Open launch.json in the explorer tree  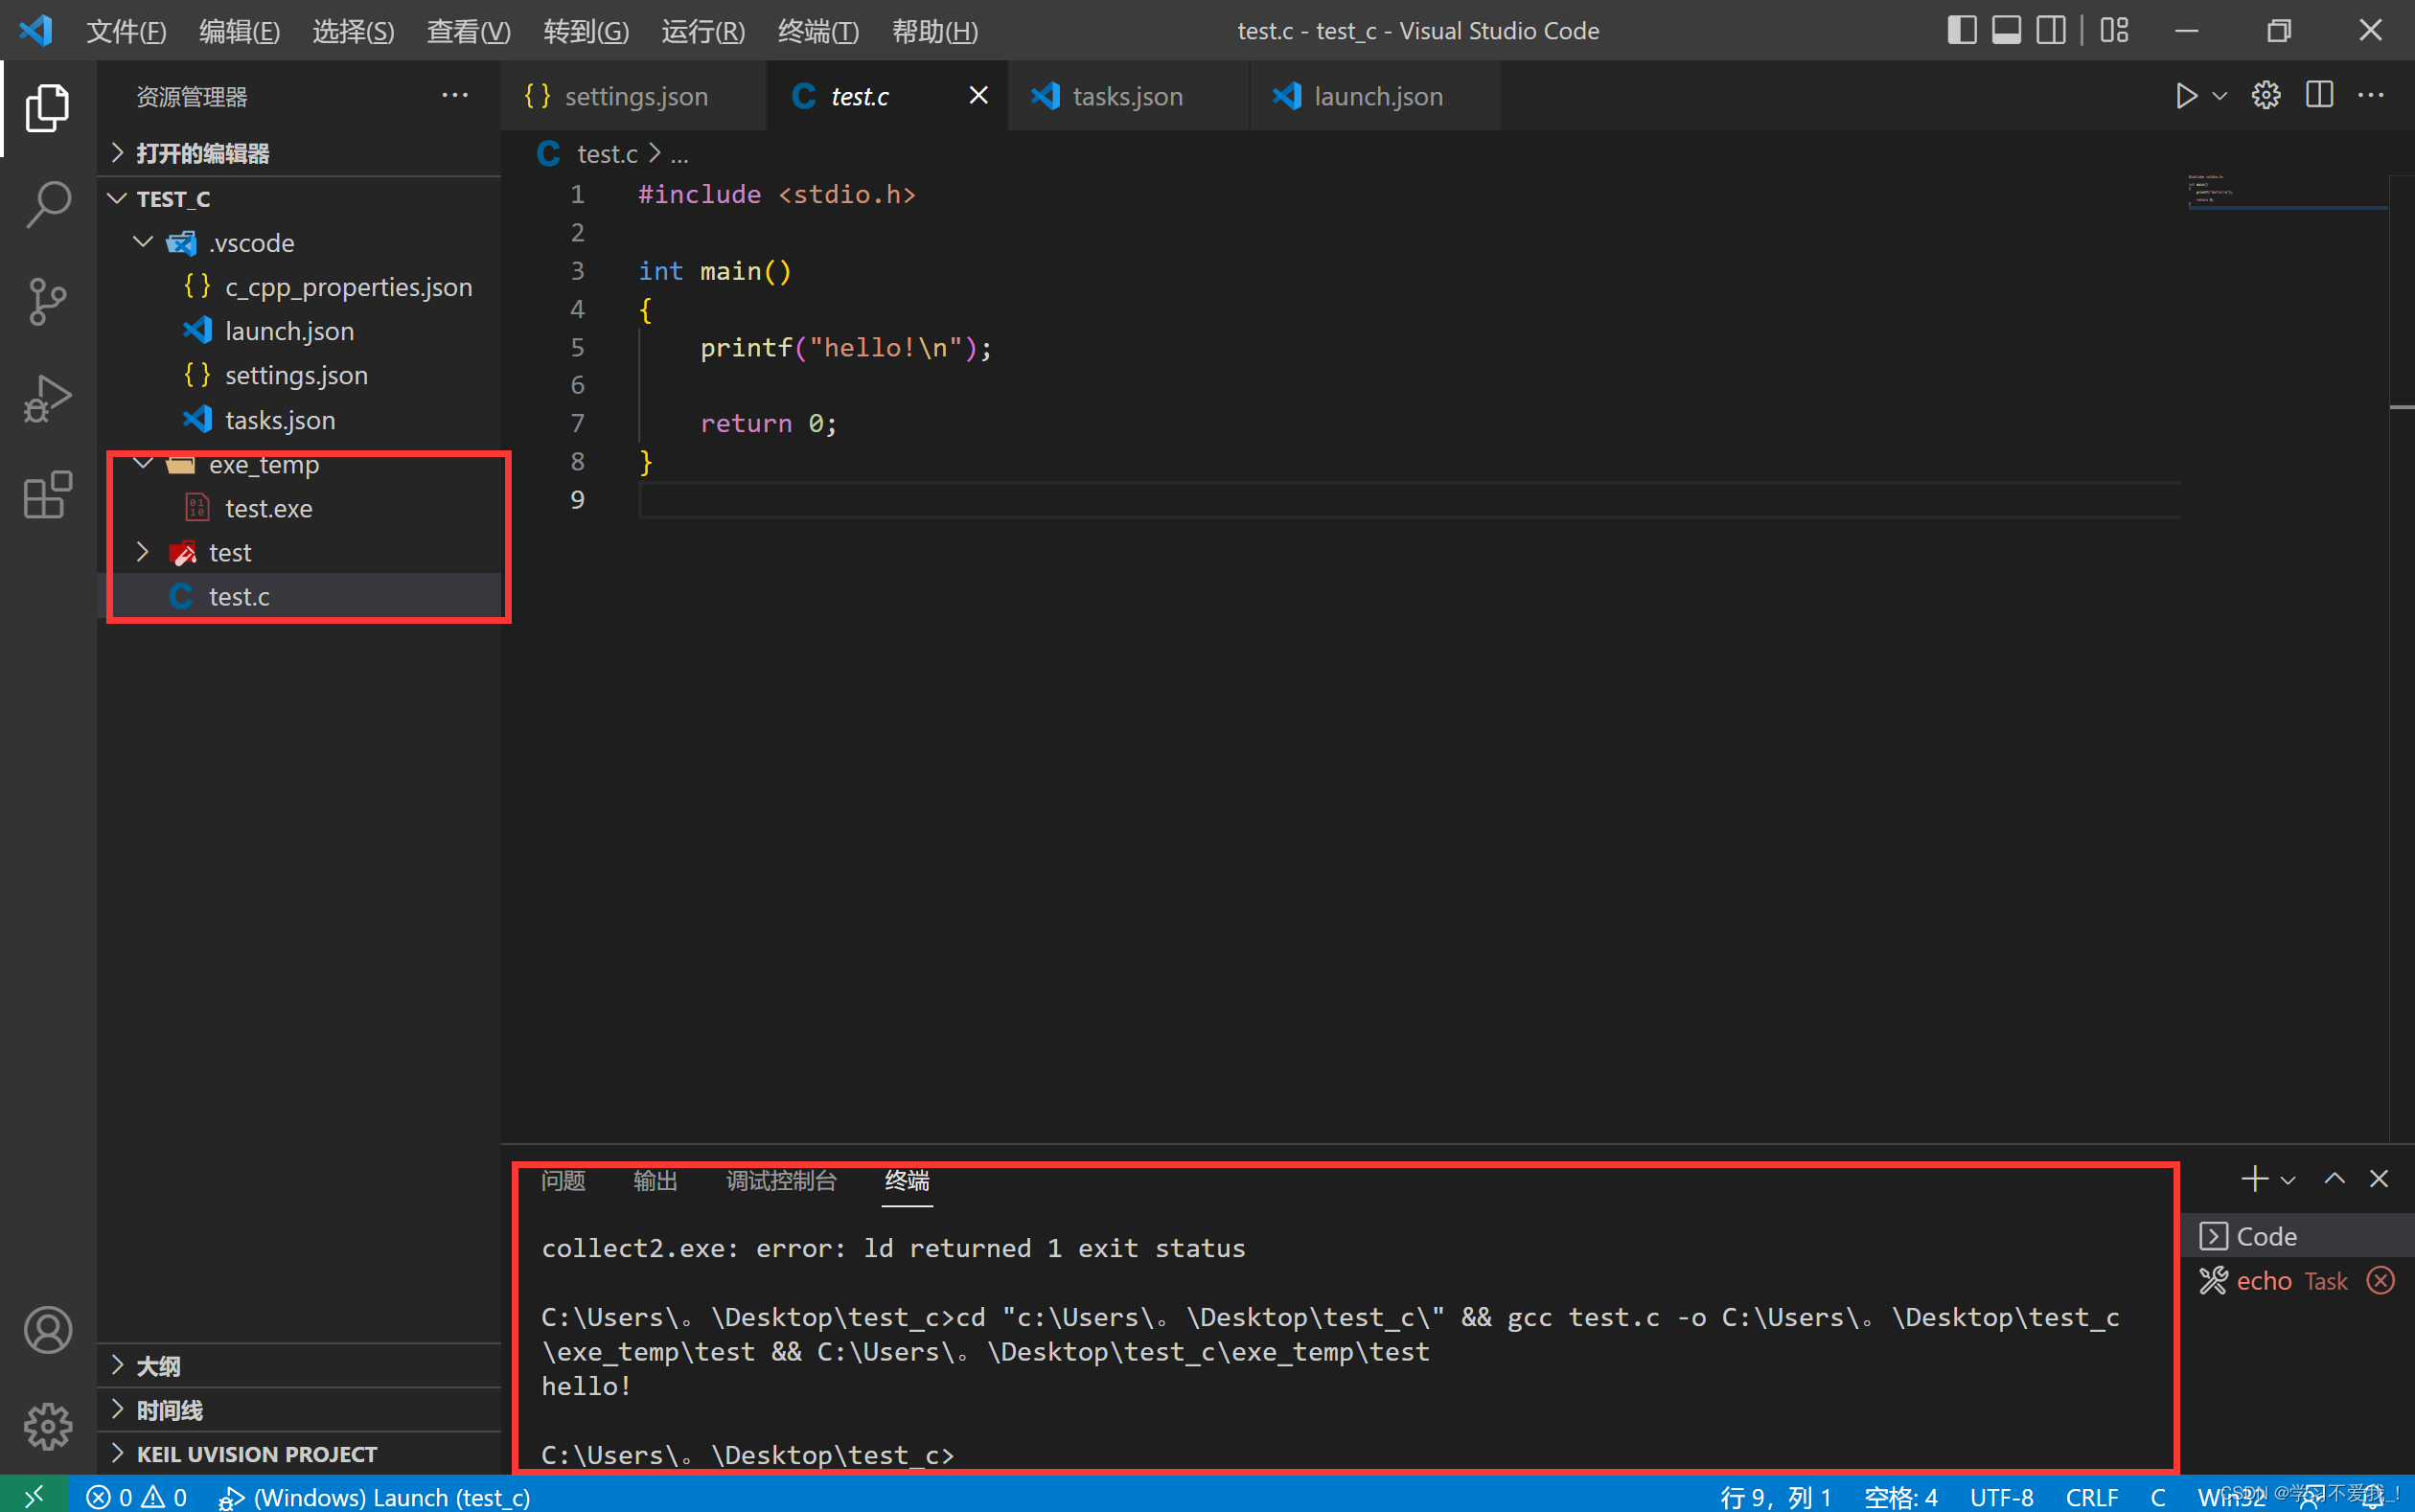[288, 331]
